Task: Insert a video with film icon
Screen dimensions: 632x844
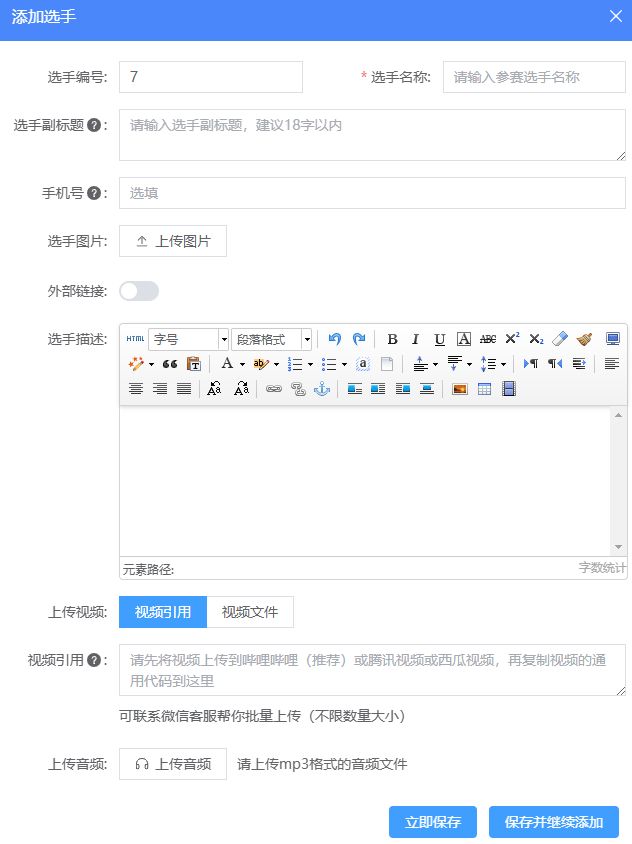Action: (x=509, y=389)
